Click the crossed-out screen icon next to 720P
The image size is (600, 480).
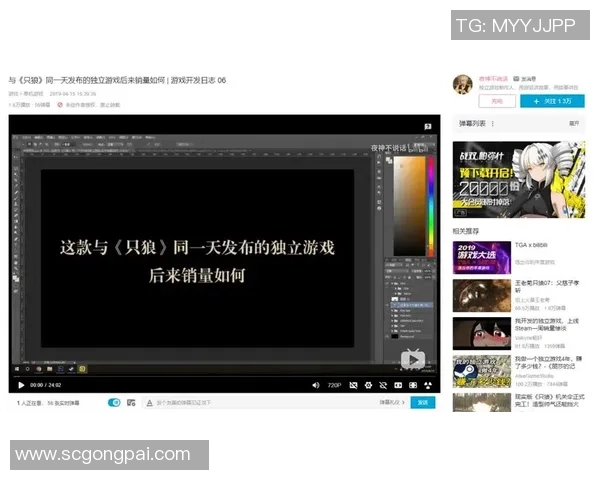pos(353,385)
